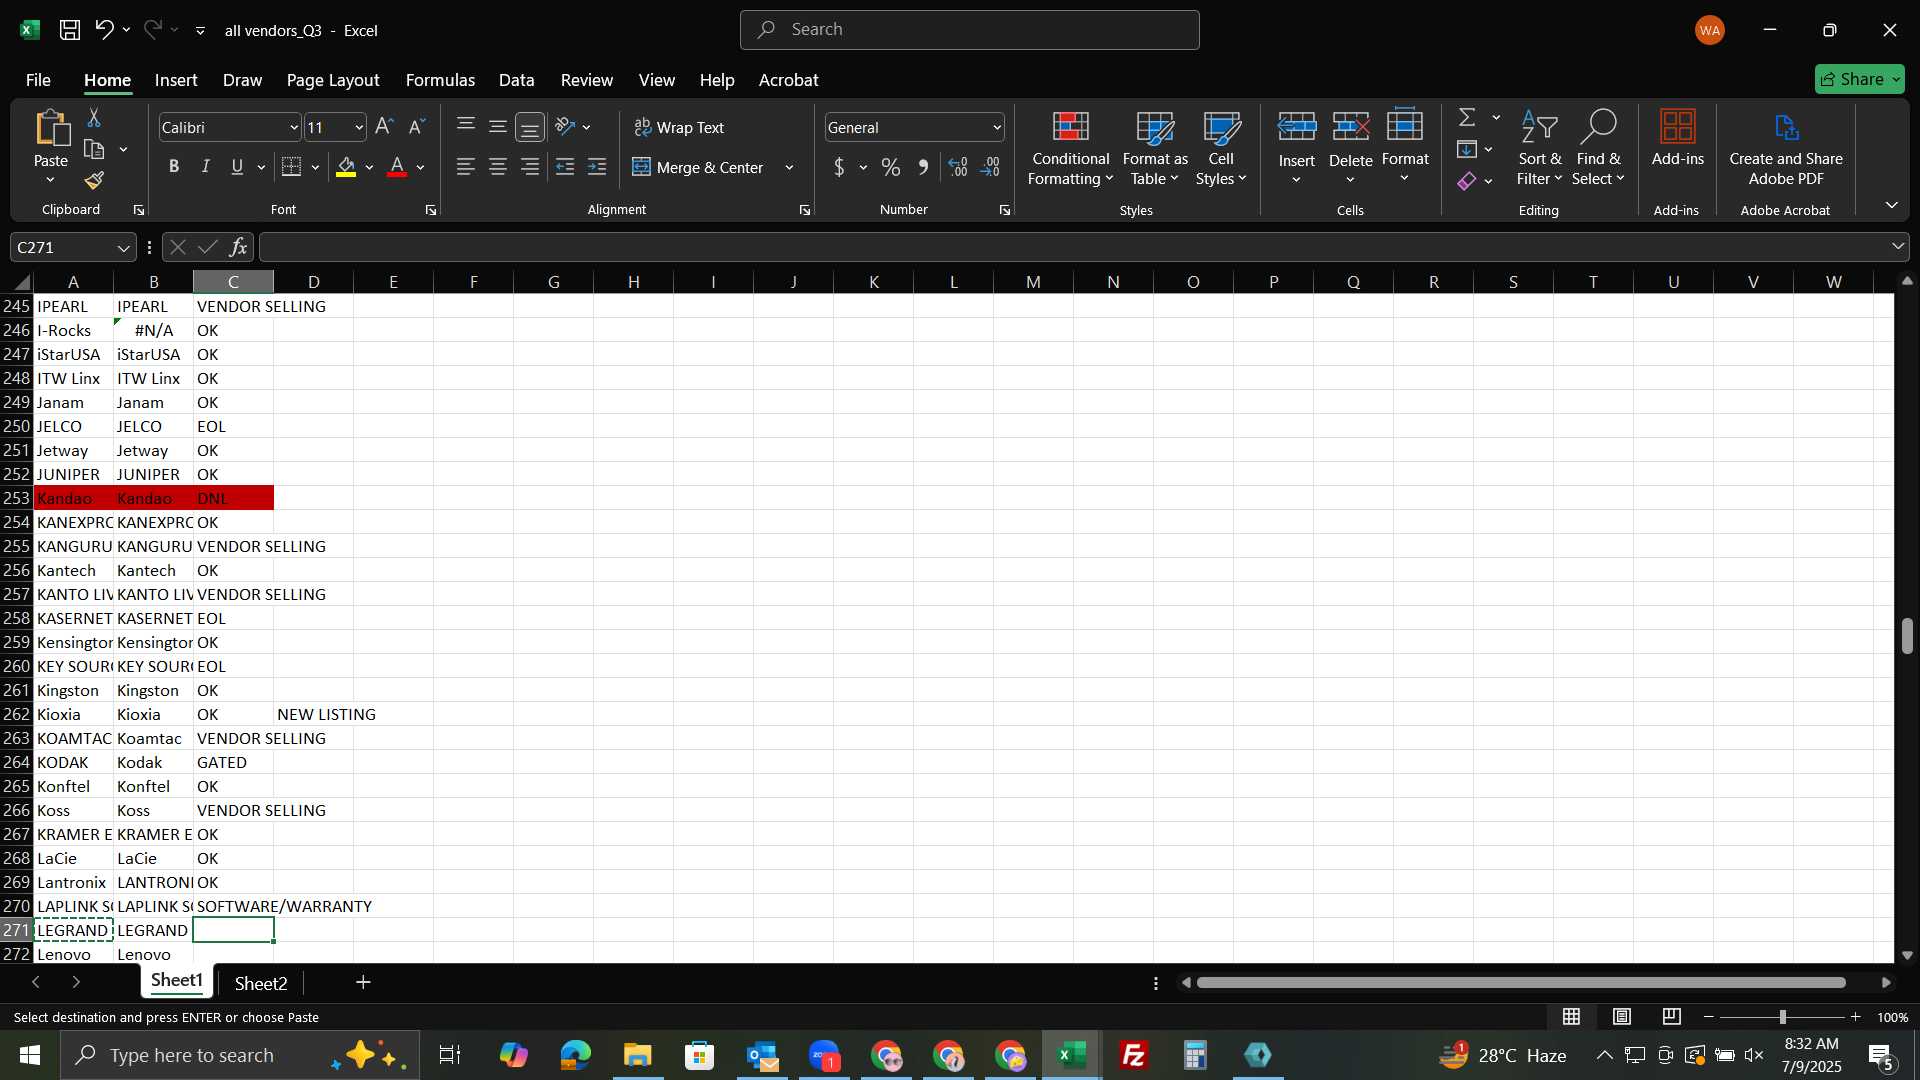This screenshot has width=1920, height=1080.
Task: Open Find & Select
Action: (x=1598, y=149)
